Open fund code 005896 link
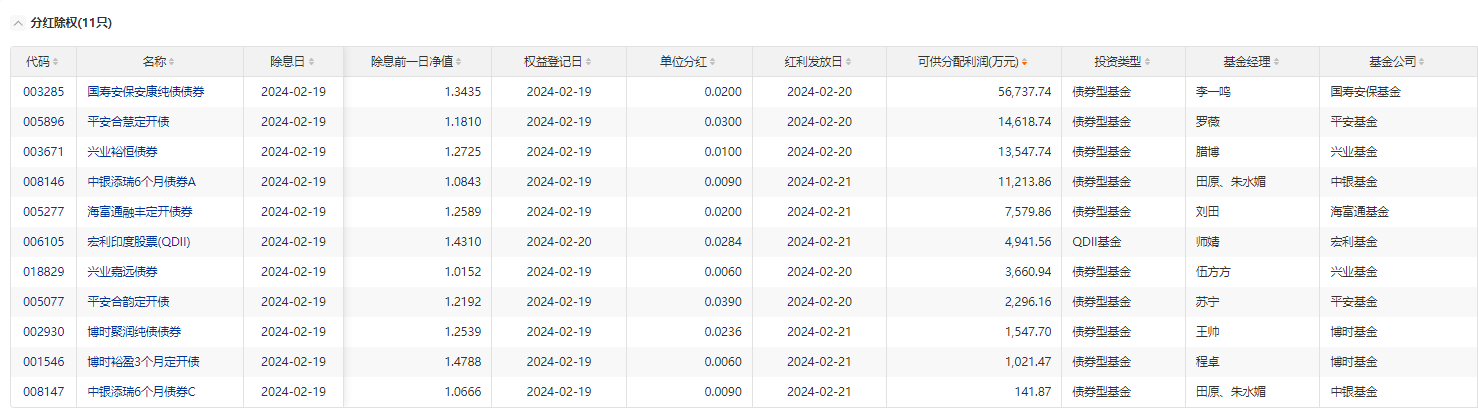 [44, 122]
